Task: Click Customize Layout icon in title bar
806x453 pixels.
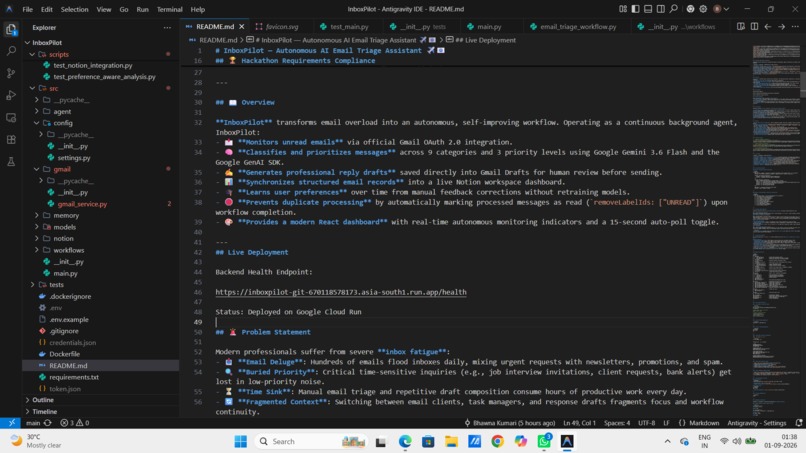Action: 623,9
